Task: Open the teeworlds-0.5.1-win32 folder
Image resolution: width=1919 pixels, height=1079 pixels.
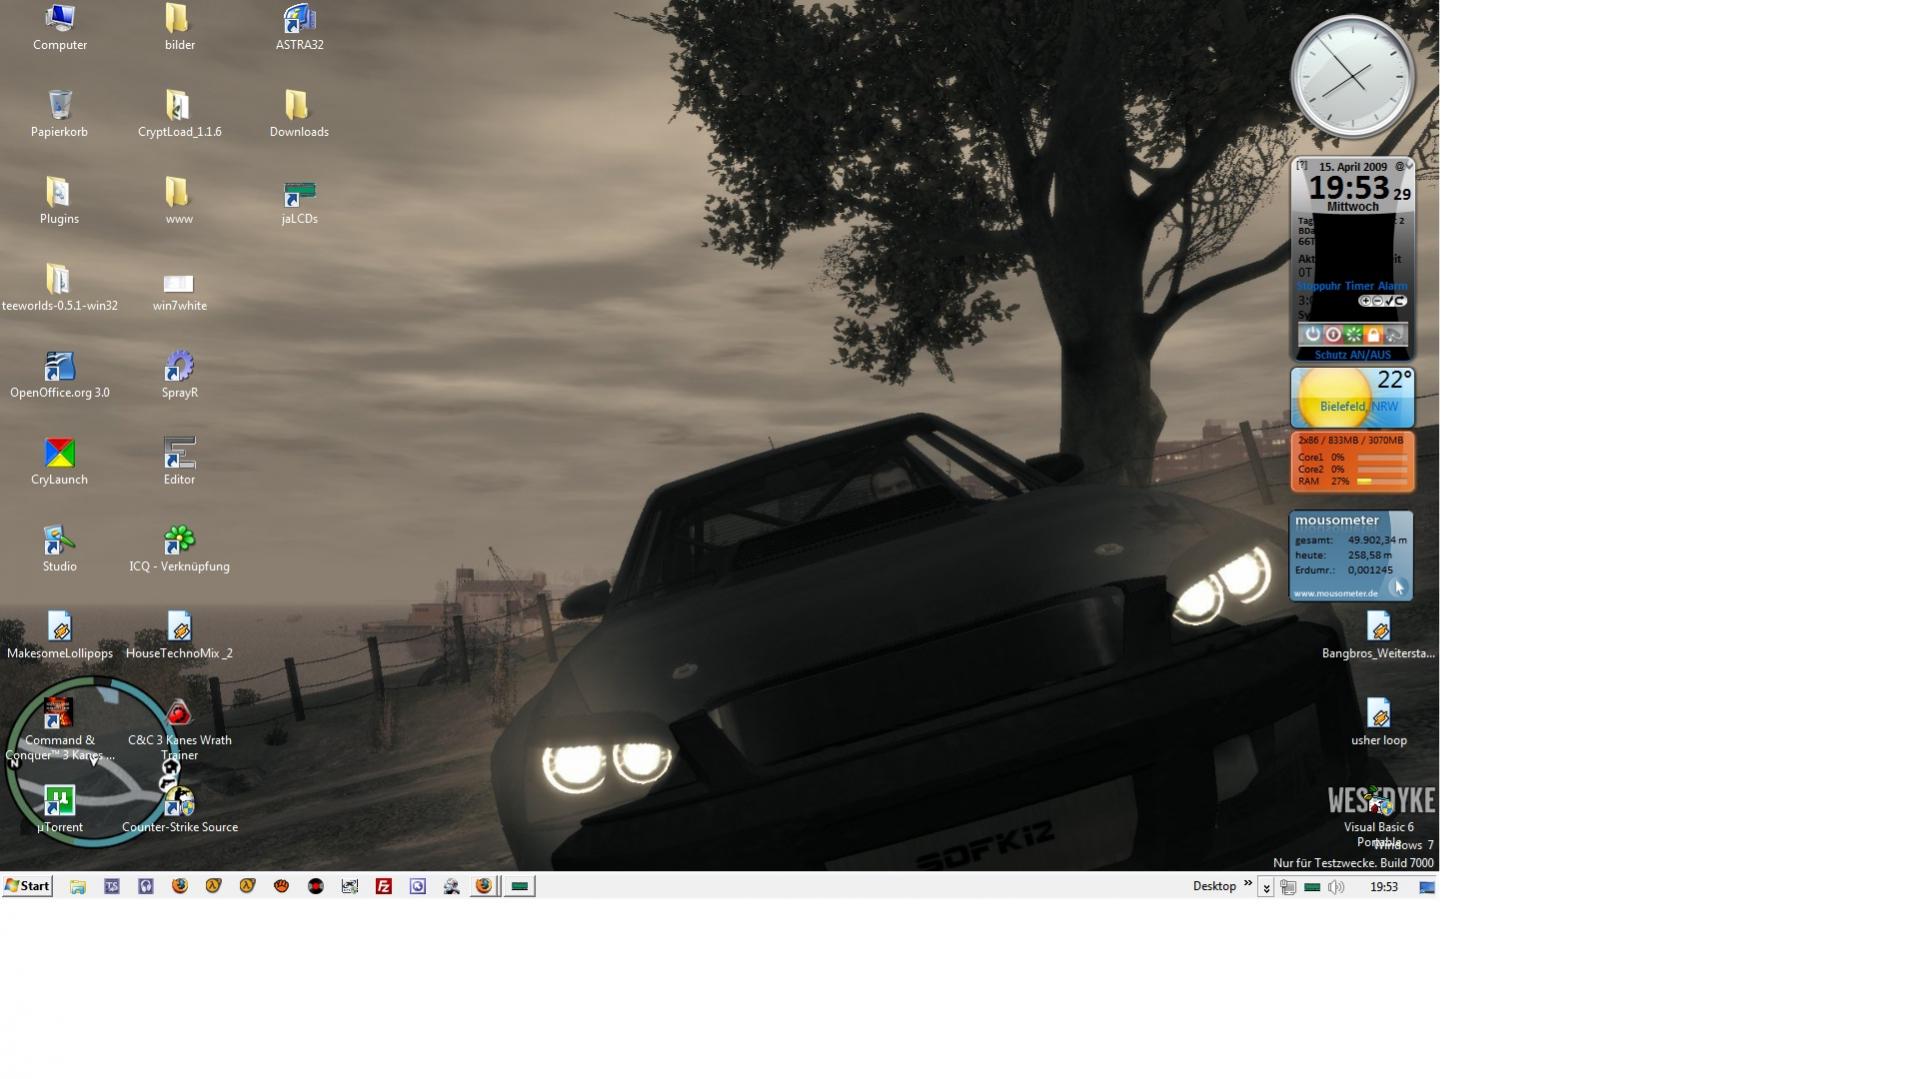Action: [x=59, y=287]
